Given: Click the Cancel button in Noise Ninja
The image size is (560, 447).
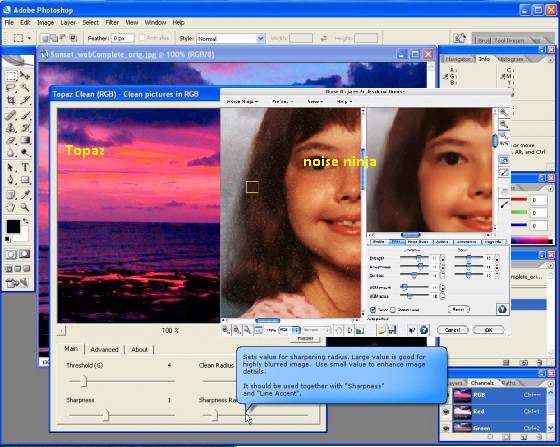Looking at the screenshot, I should click(x=452, y=330).
